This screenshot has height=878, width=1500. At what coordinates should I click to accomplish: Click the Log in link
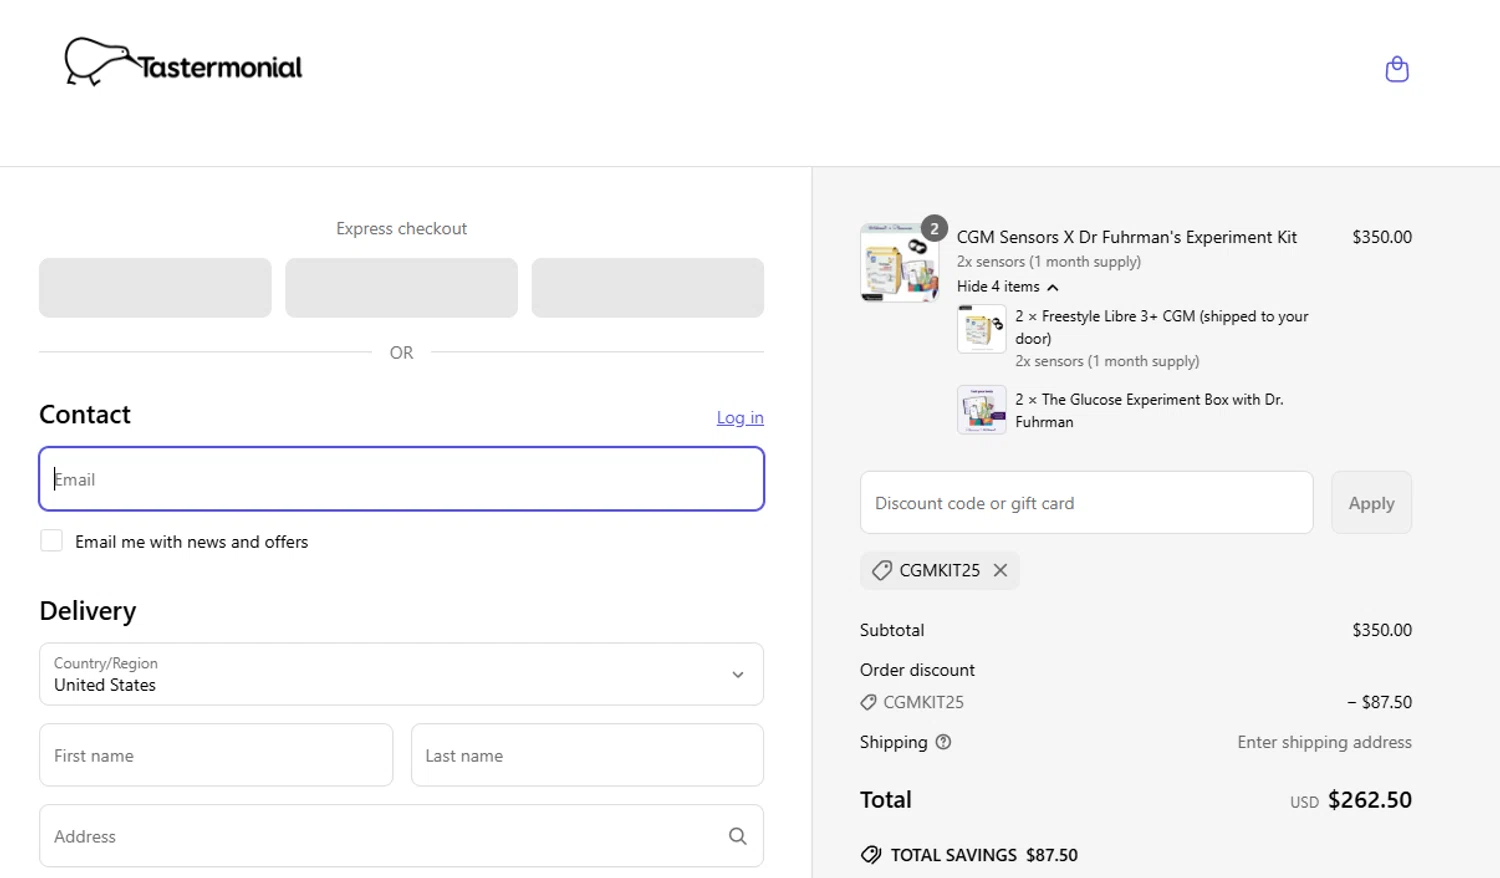[x=740, y=417]
